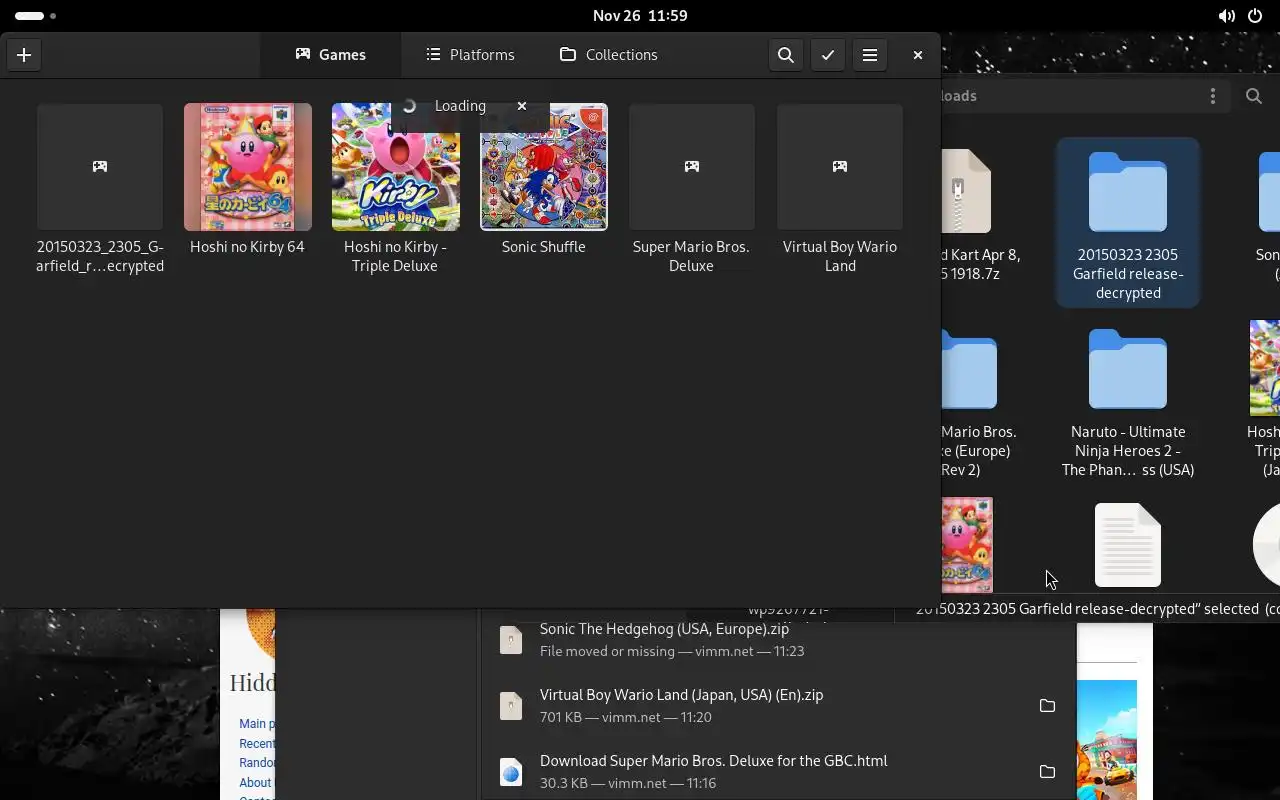Select Kirby 64 image file in Files

[x=967, y=545]
